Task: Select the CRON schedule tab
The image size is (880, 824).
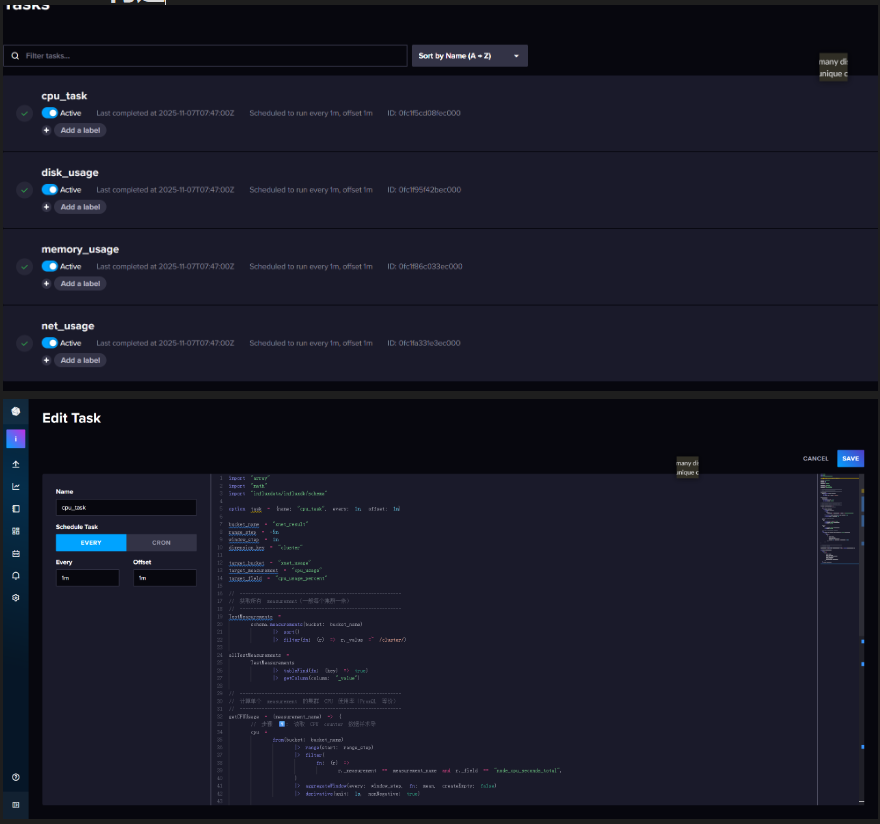Action: (x=161, y=543)
